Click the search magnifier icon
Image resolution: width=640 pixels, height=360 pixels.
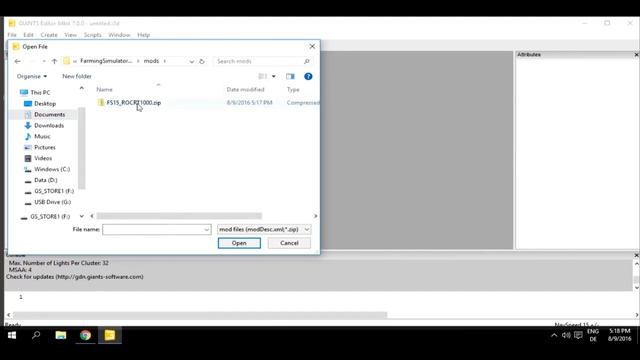click(x=307, y=61)
